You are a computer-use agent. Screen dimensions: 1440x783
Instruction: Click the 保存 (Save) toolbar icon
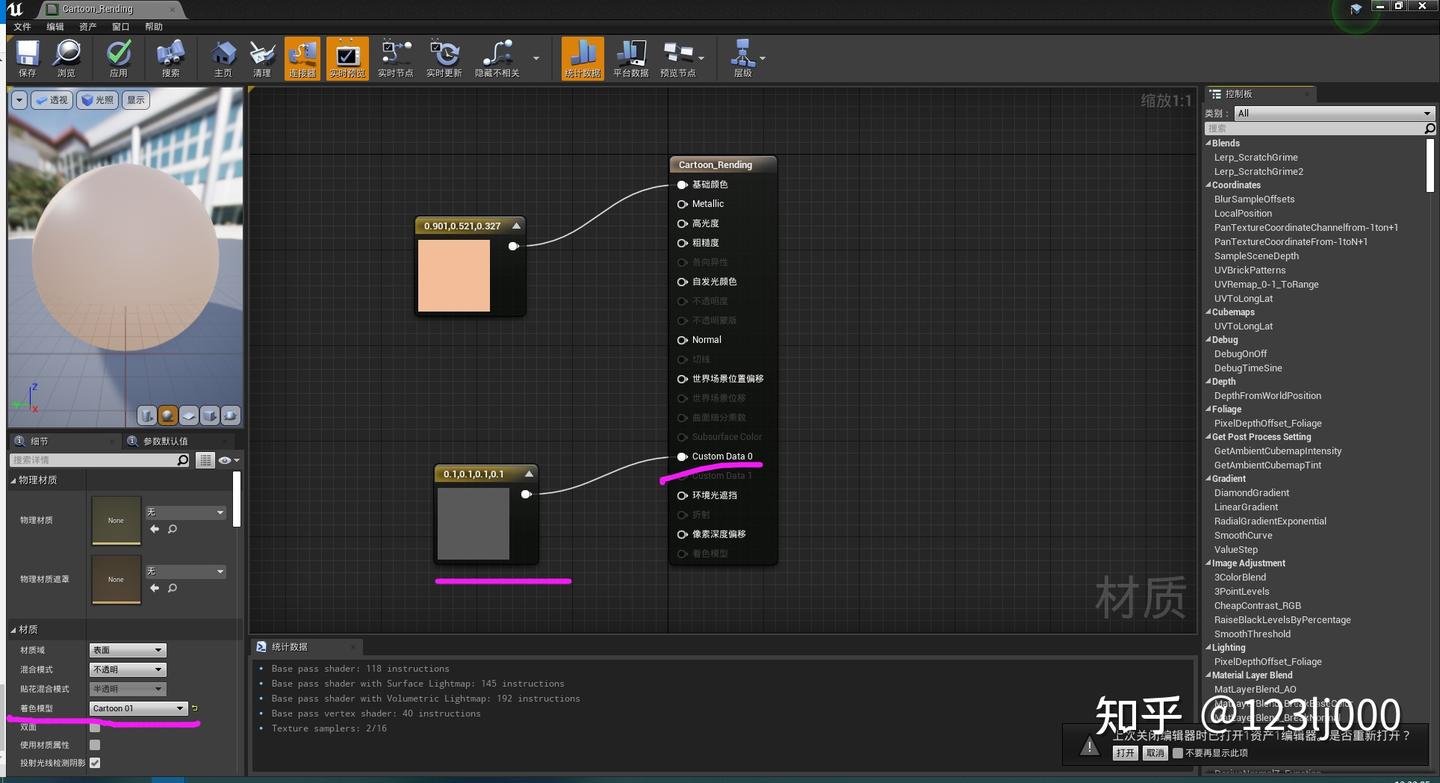[26, 57]
